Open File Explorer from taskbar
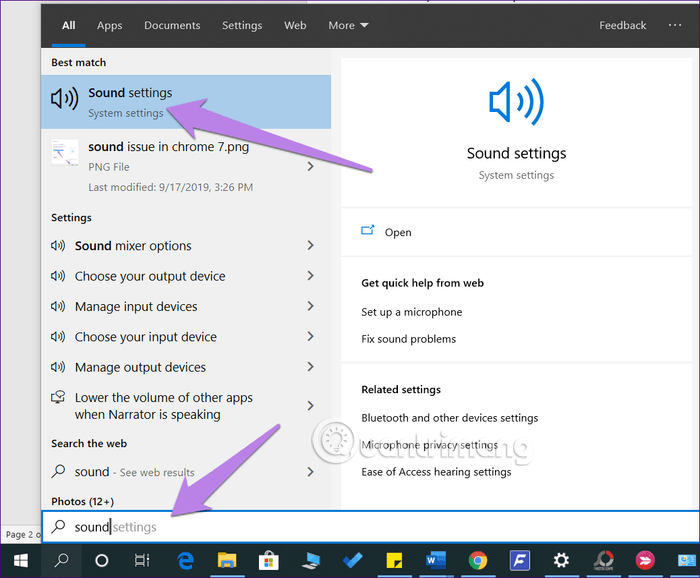 coord(227,561)
